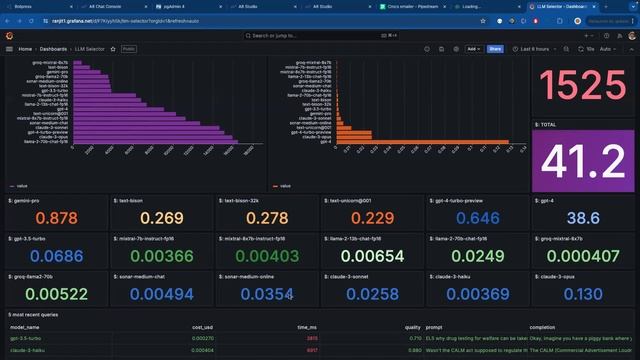Click the Public badge
Screen dimensions: 640x360
(129, 49)
